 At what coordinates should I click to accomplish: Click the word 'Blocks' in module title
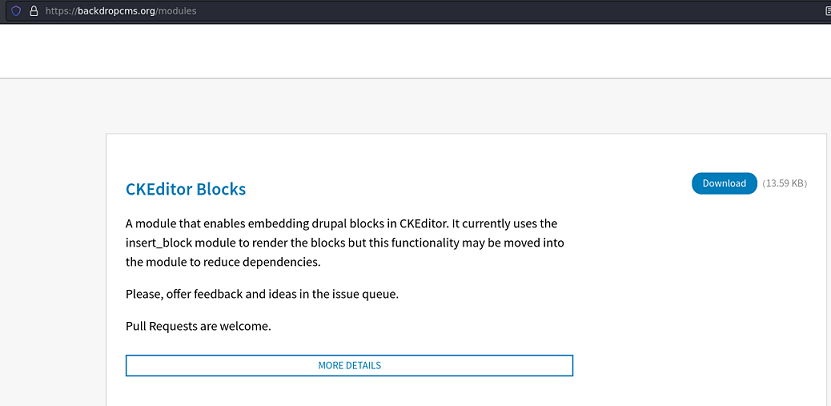click(221, 189)
